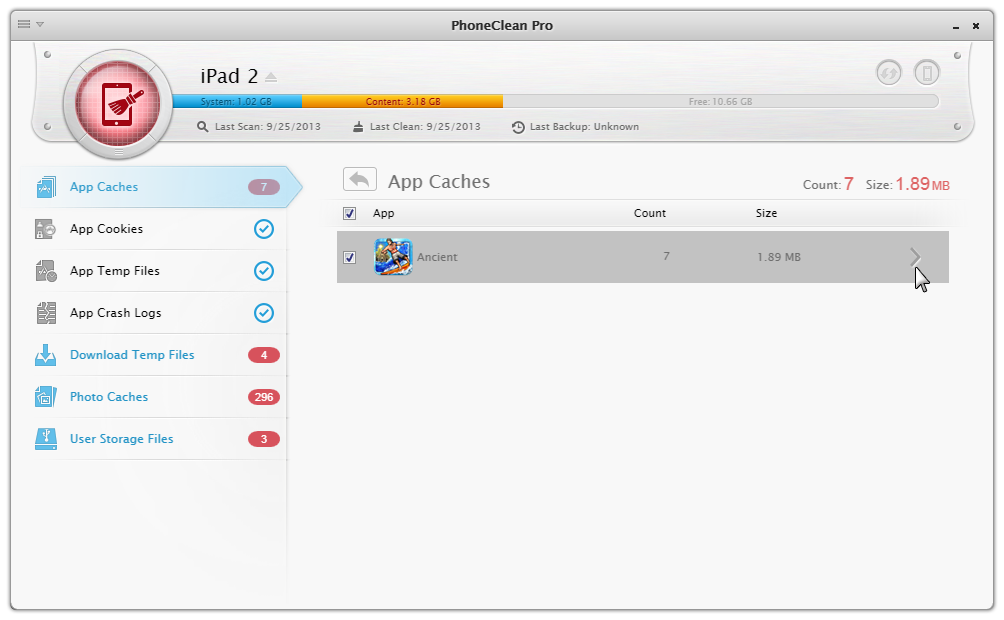Uncheck the Ancient app checkbox
1004x620 pixels.
pos(349,257)
